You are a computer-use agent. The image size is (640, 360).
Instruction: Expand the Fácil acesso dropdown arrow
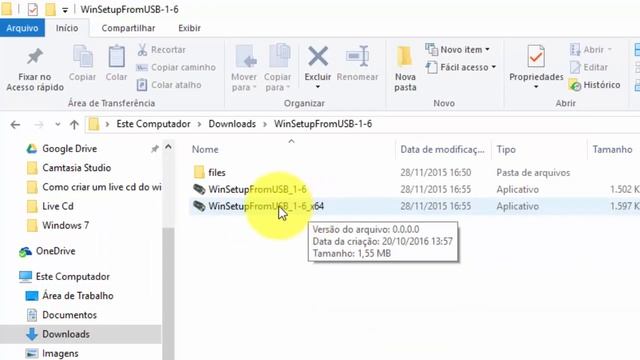(494, 67)
